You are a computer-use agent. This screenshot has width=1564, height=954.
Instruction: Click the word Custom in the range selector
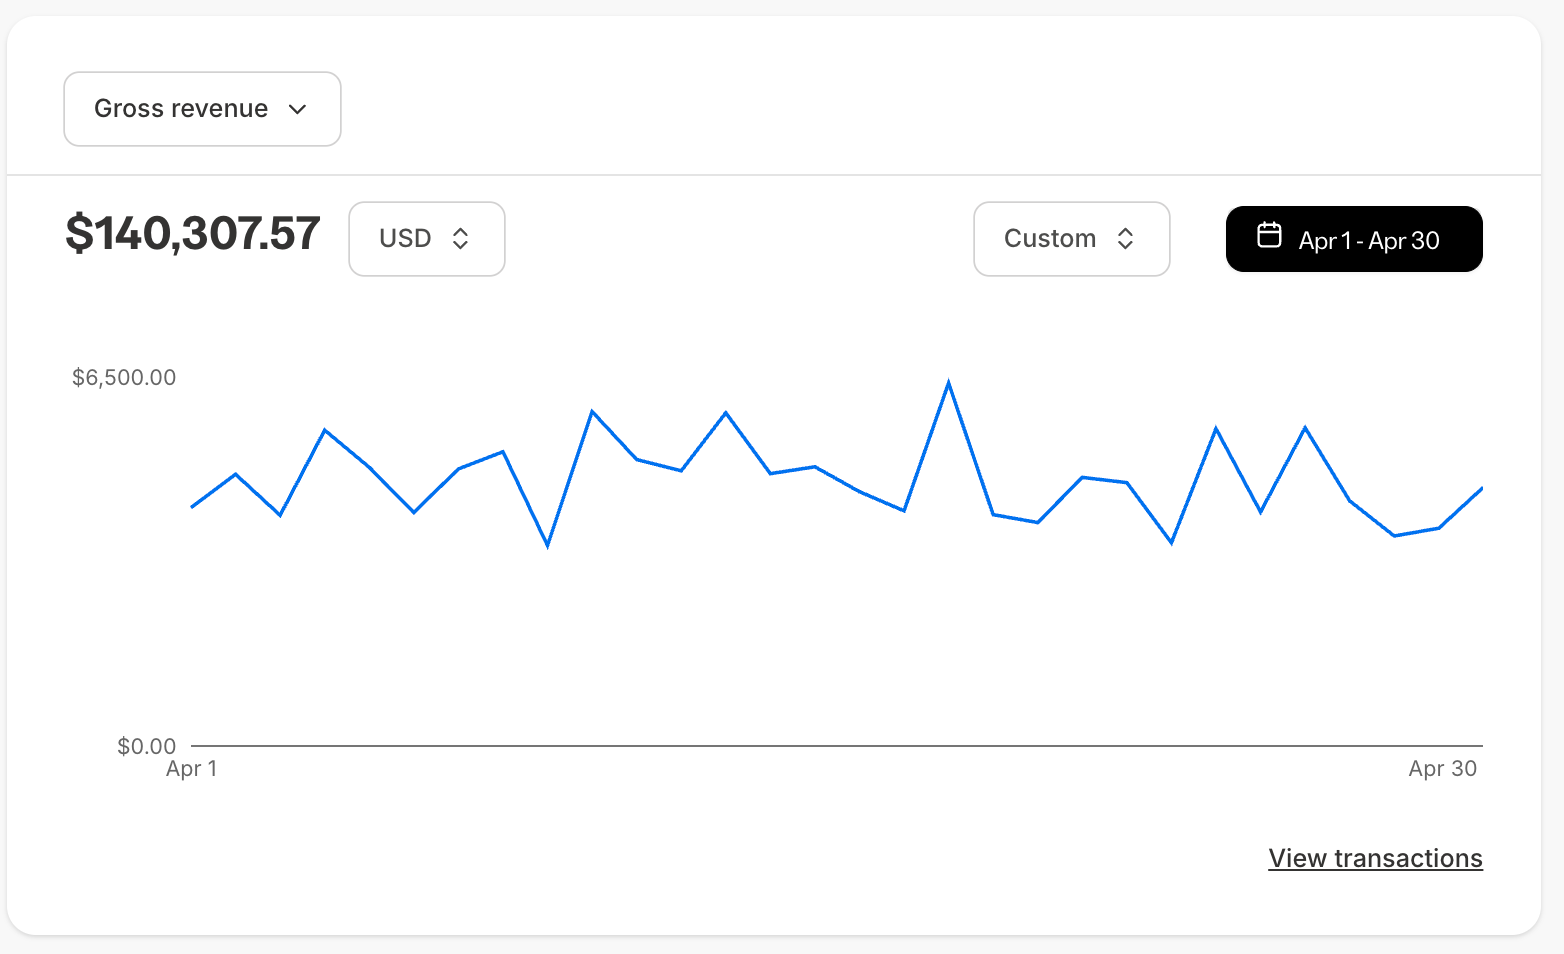[1050, 238]
